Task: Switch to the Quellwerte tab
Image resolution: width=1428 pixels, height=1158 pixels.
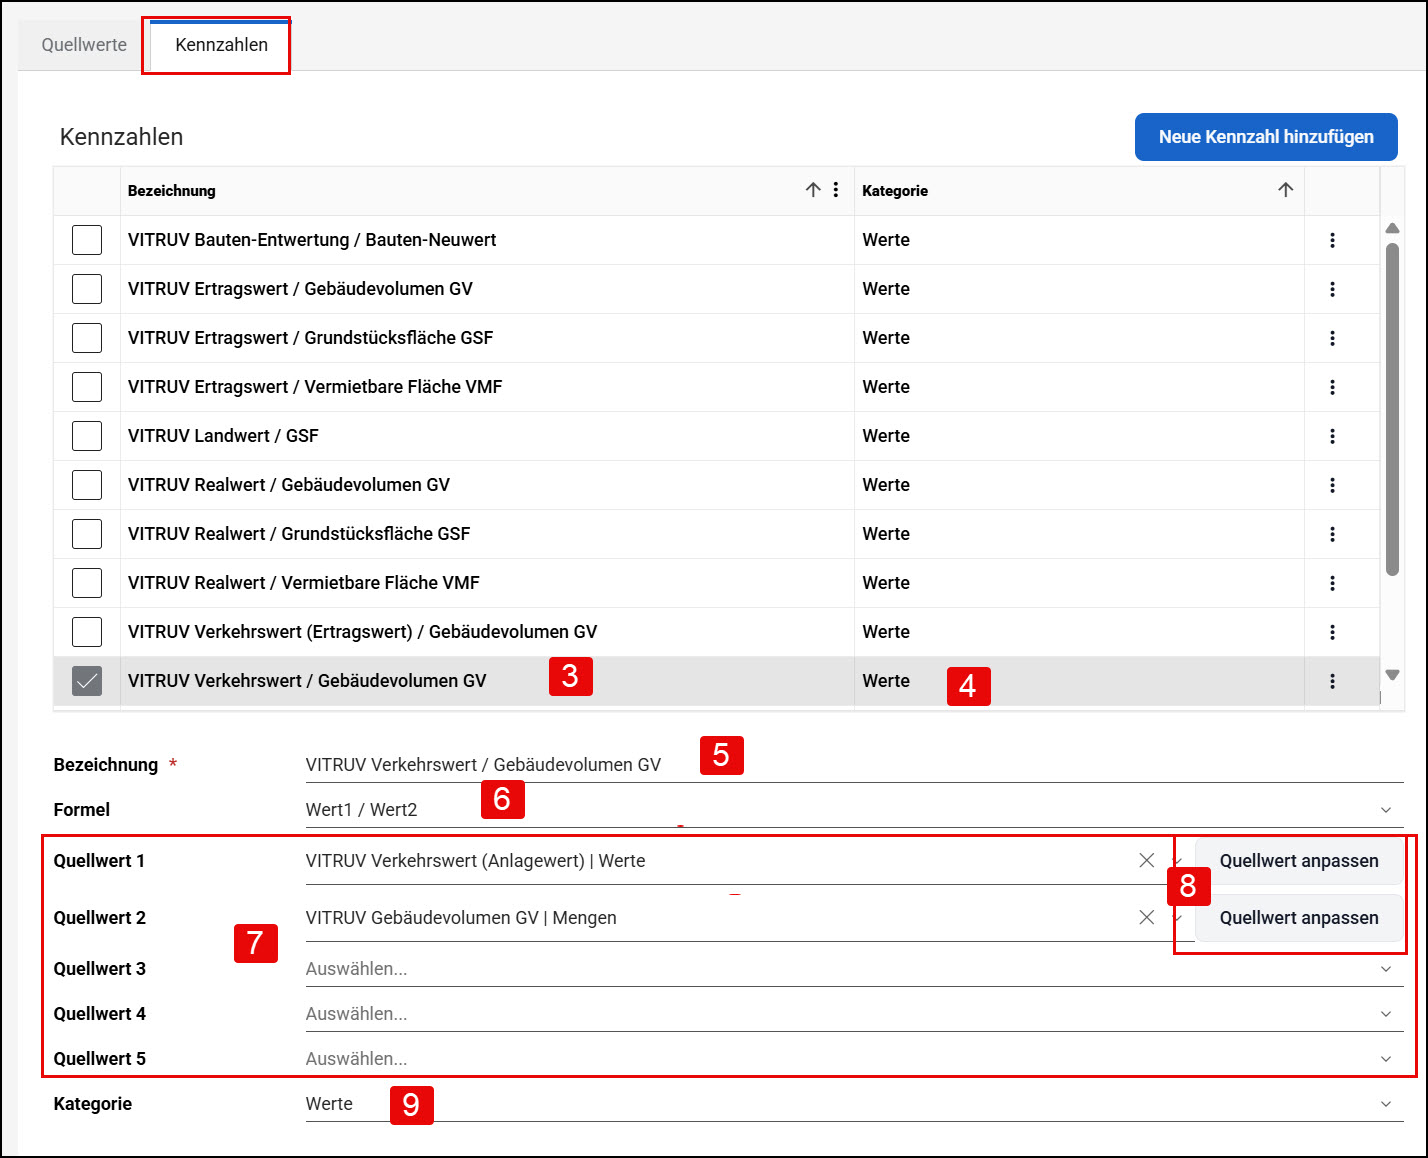Action: tap(84, 45)
